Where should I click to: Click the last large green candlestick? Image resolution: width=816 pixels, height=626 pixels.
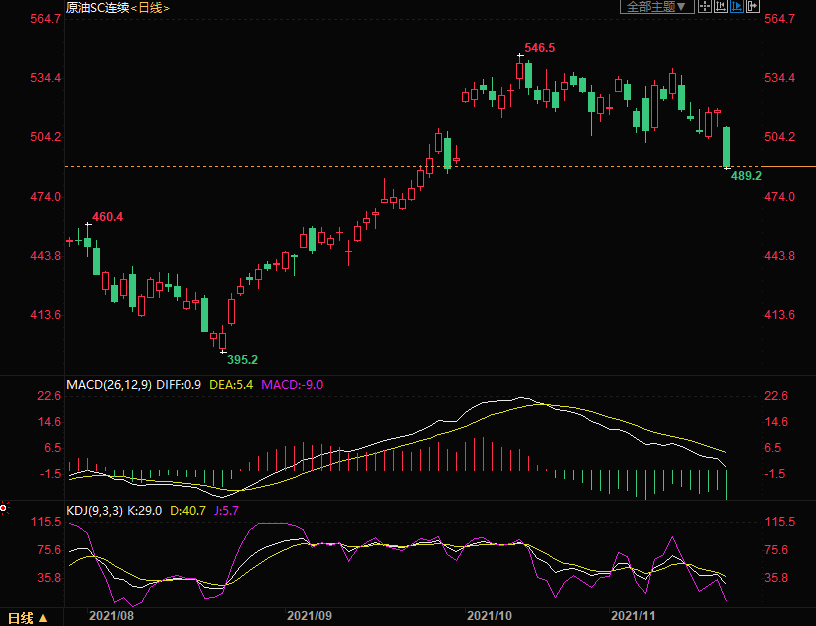pyautogui.click(x=727, y=146)
